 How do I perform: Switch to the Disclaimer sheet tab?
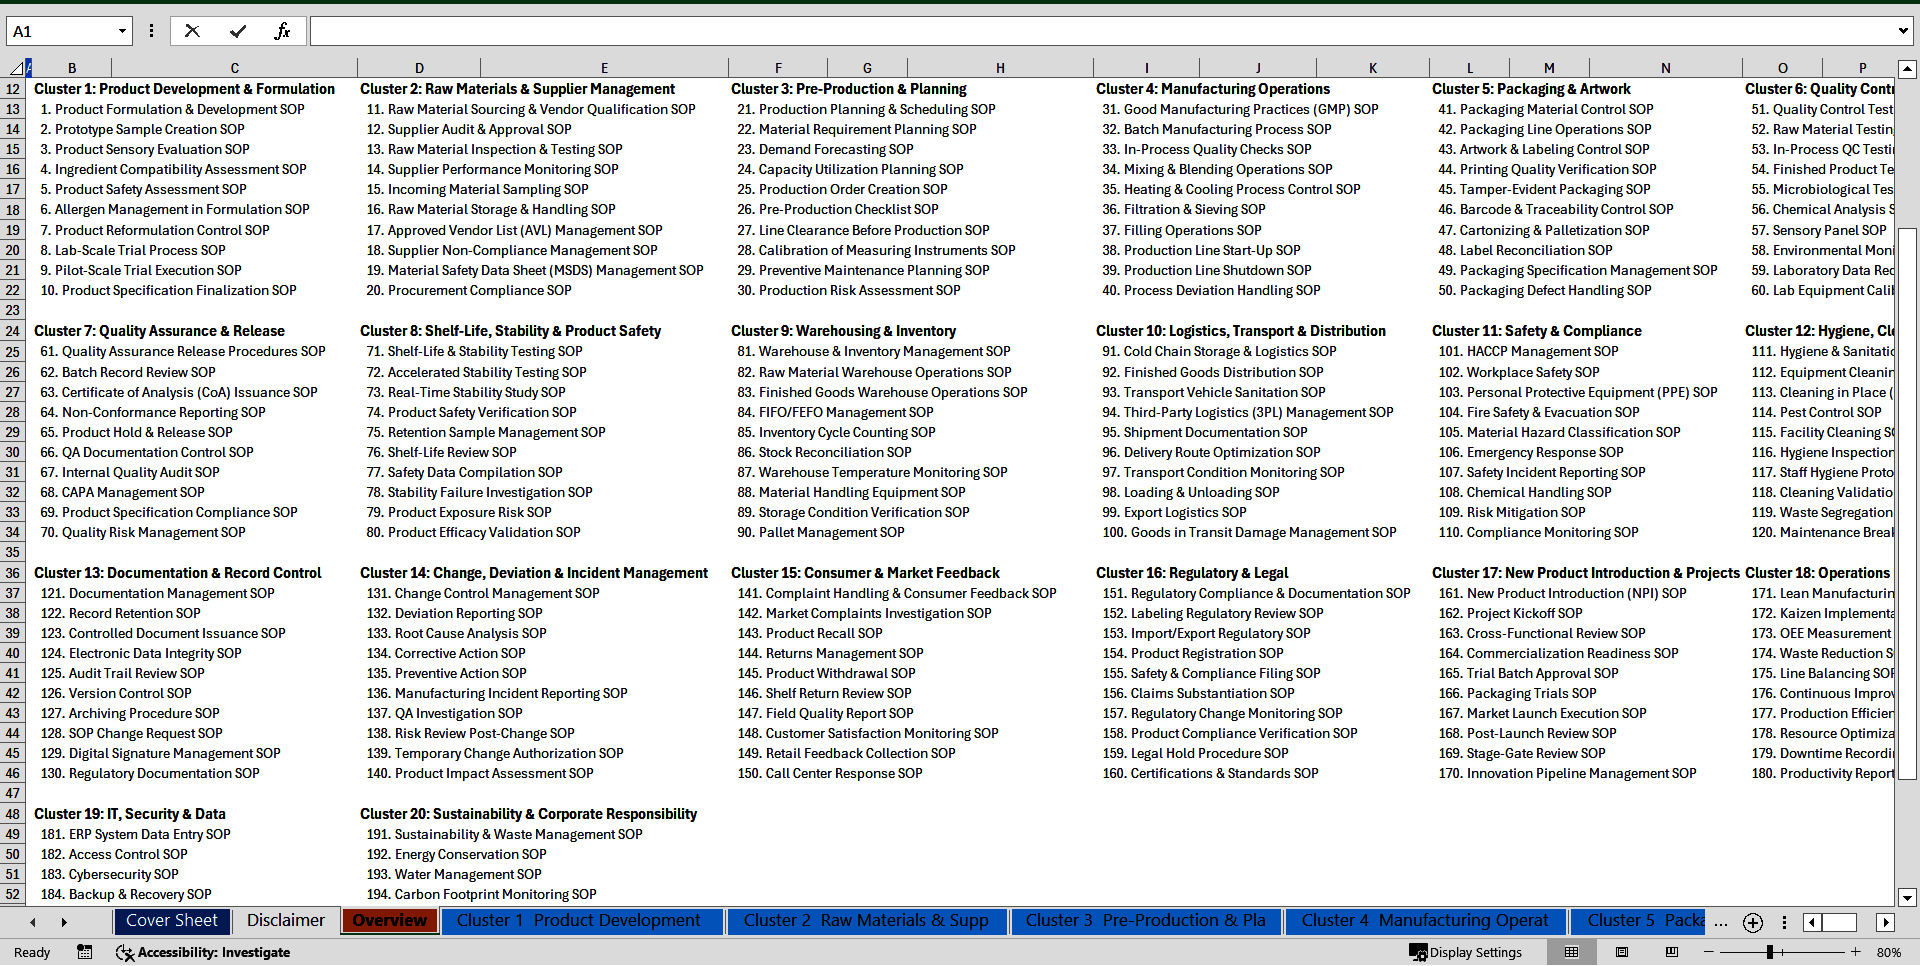(285, 921)
